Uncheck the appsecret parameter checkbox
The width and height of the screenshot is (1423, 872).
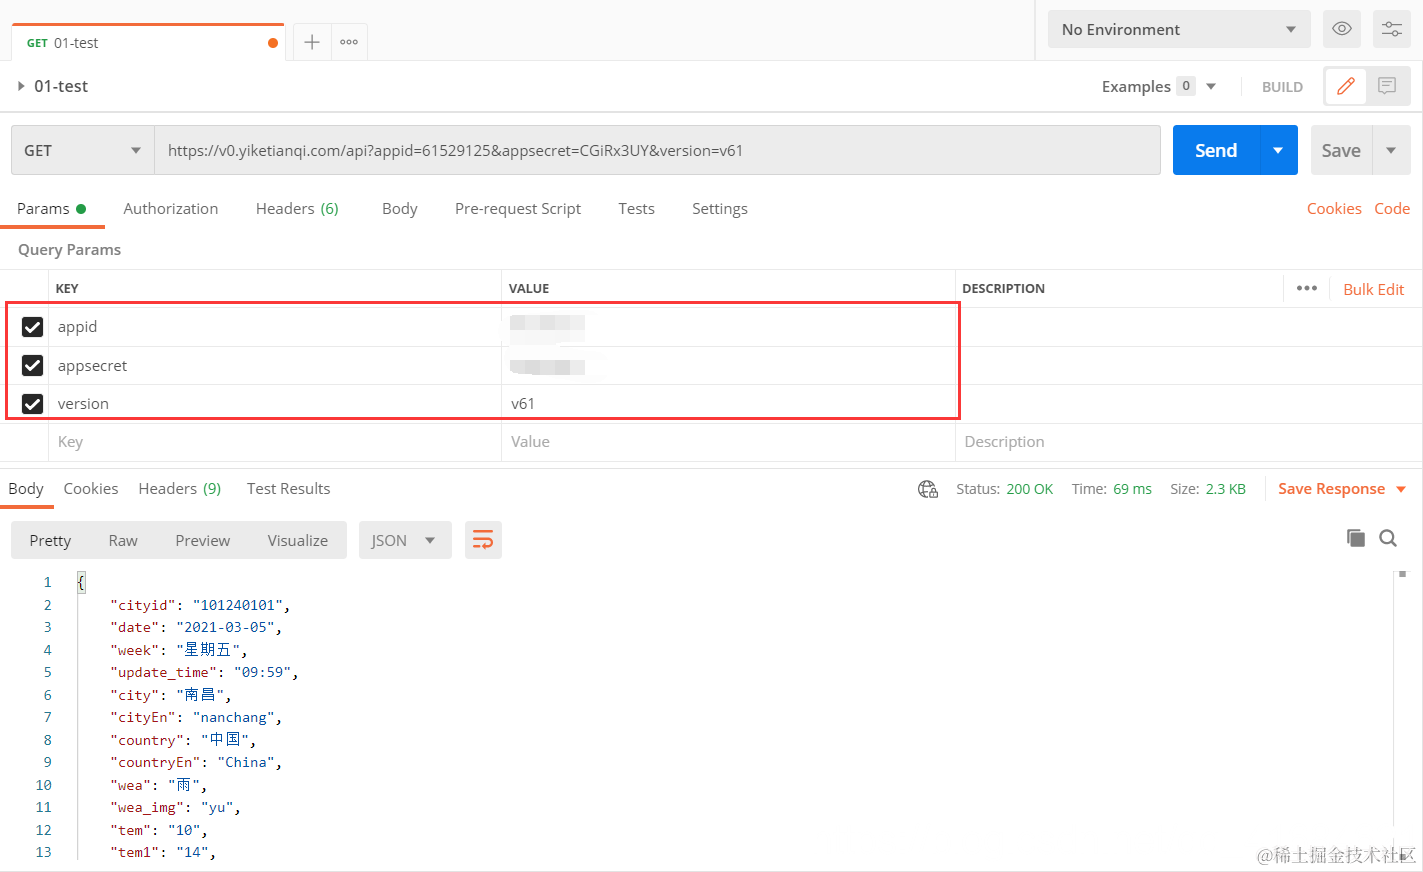[x=32, y=365]
